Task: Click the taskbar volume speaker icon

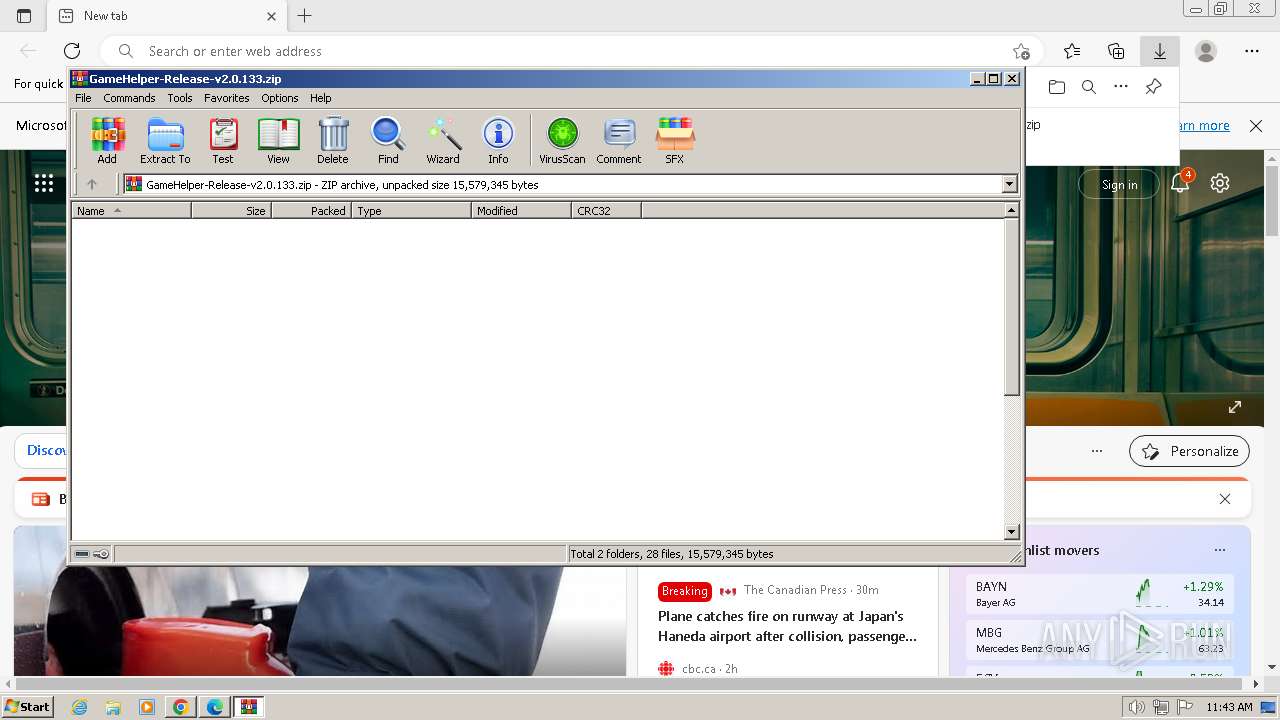Action: [x=1137, y=707]
